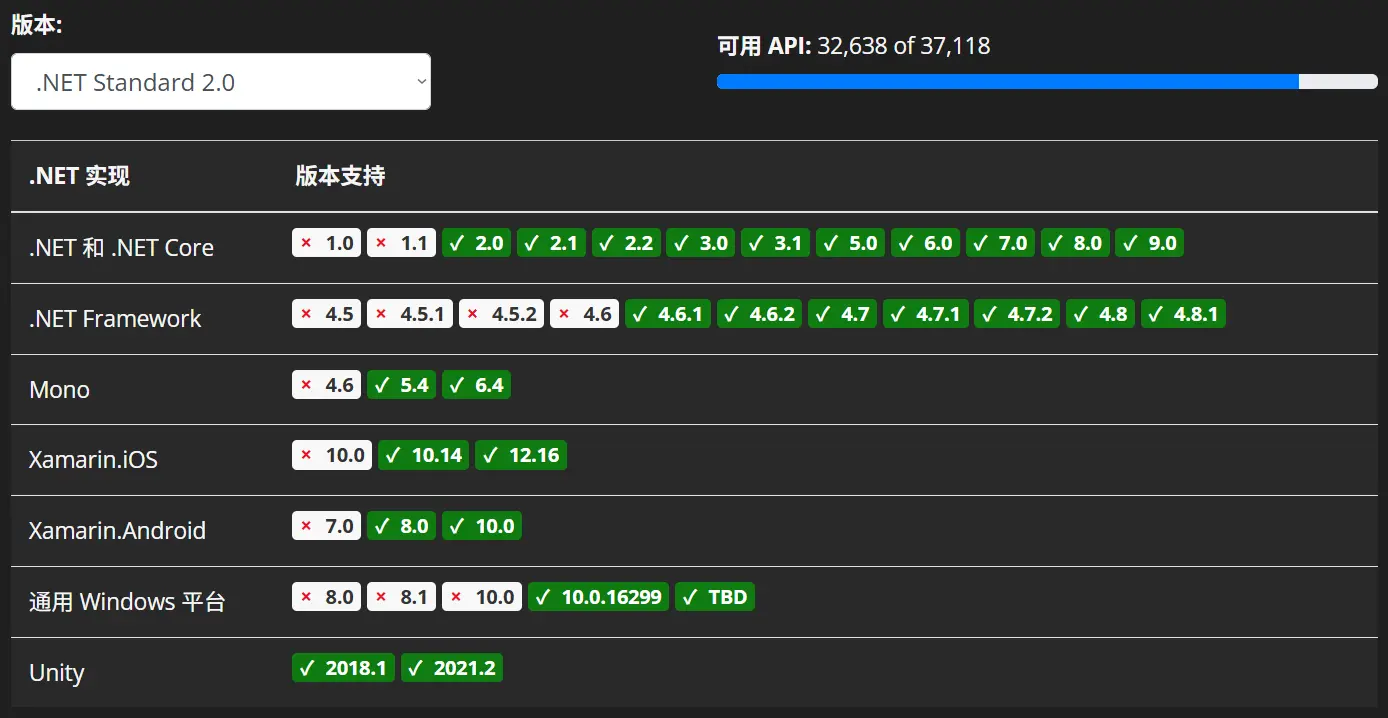The height and width of the screenshot is (718, 1388).
Task: Click the .NET 实现 column header
Action: point(79,177)
